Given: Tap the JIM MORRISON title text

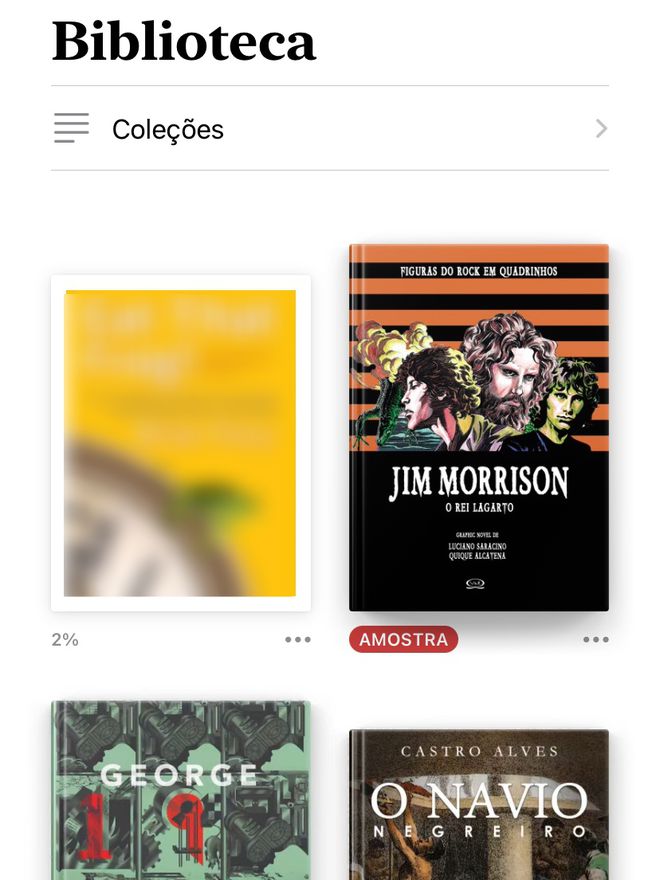Looking at the screenshot, I should (479, 483).
